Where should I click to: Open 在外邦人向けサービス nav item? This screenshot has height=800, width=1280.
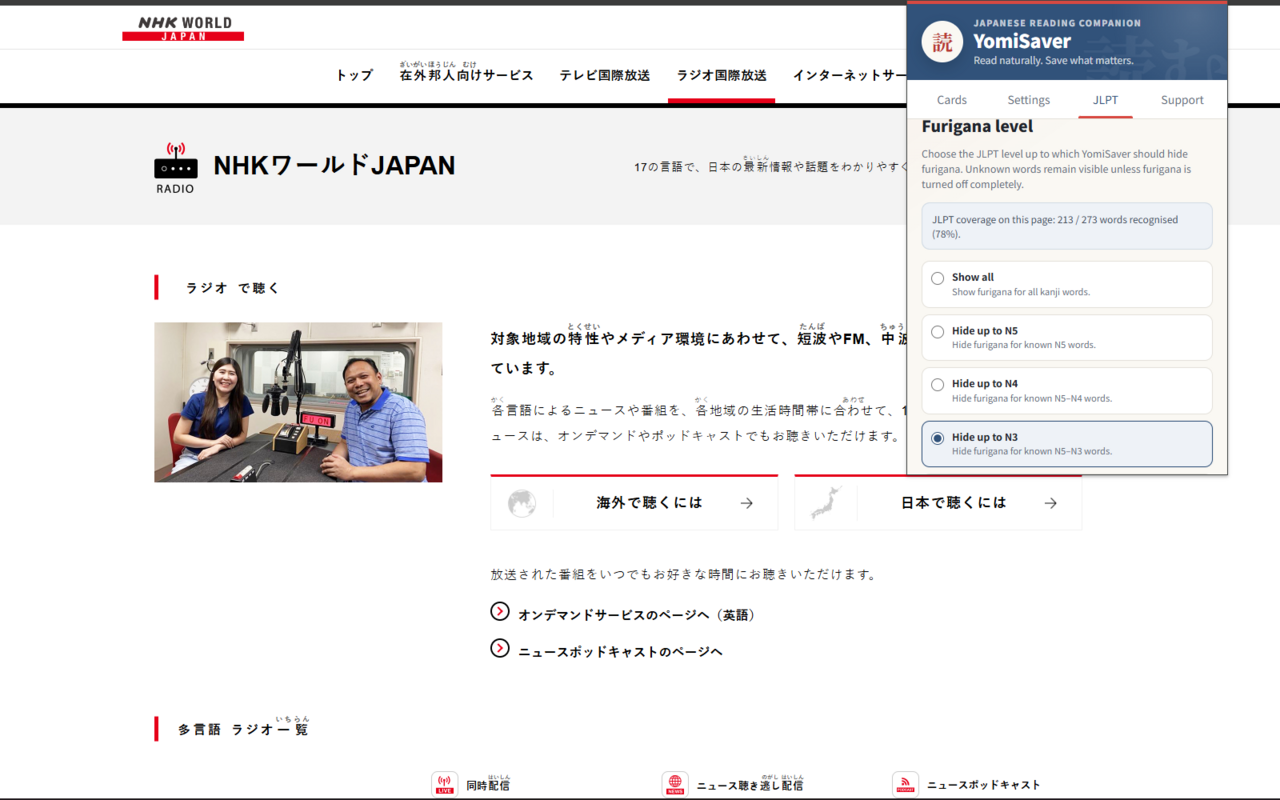[466, 75]
